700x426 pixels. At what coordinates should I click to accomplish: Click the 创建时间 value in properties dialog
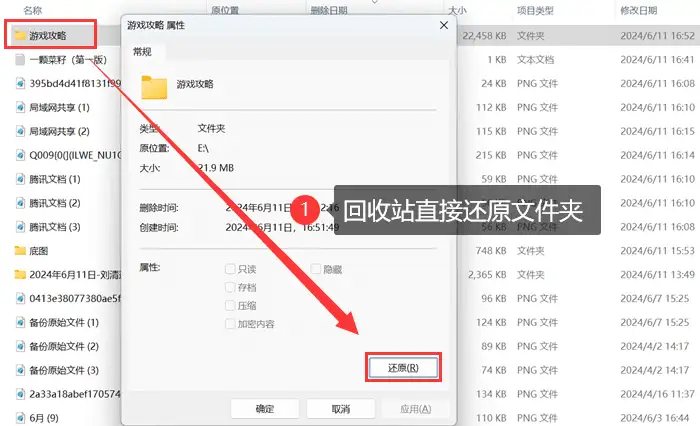pyautogui.click(x=282, y=227)
